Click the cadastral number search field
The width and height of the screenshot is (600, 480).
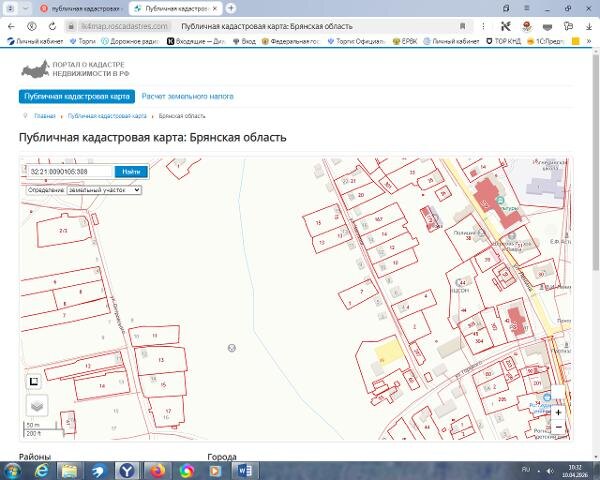click(x=70, y=171)
